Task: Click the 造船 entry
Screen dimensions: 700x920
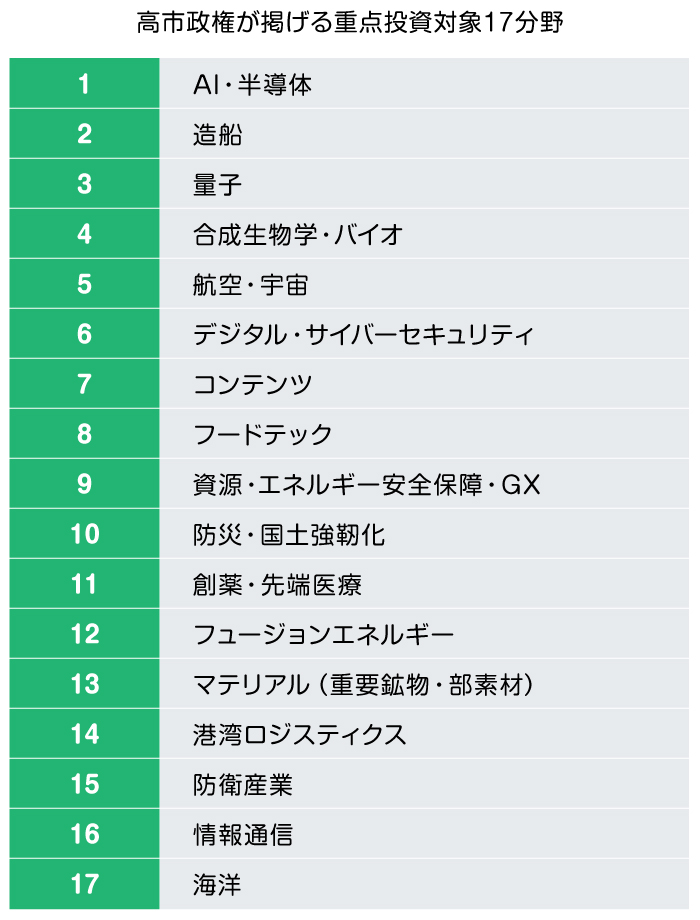Action: pyautogui.click(x=217, y=135)
